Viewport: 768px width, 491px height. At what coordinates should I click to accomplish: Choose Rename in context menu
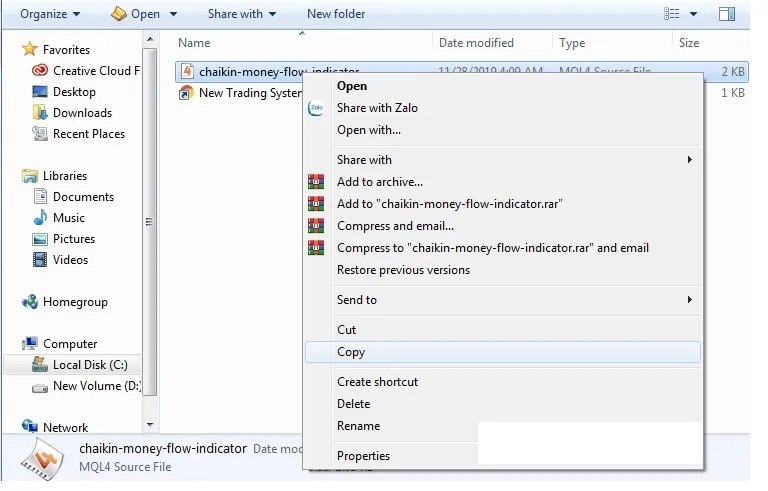392,426
